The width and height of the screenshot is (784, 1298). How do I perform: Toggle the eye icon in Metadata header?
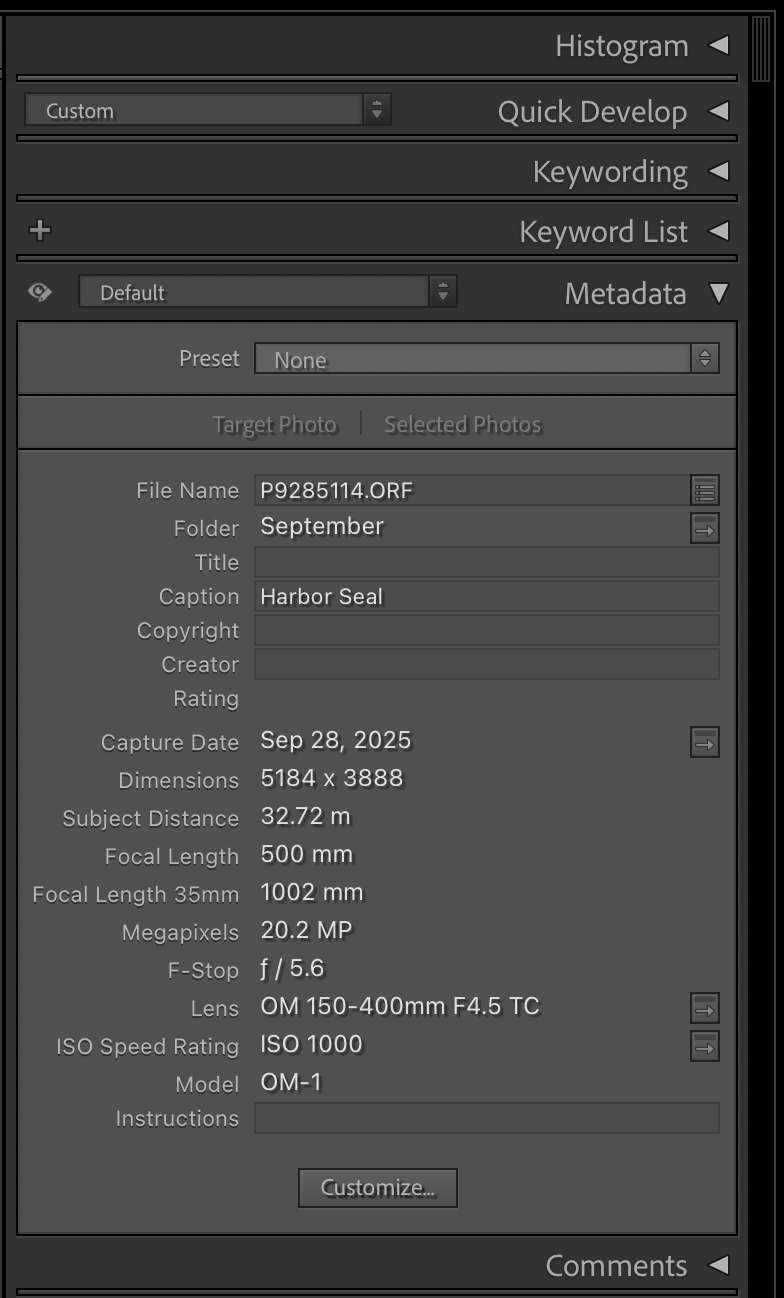coord(40,292)
